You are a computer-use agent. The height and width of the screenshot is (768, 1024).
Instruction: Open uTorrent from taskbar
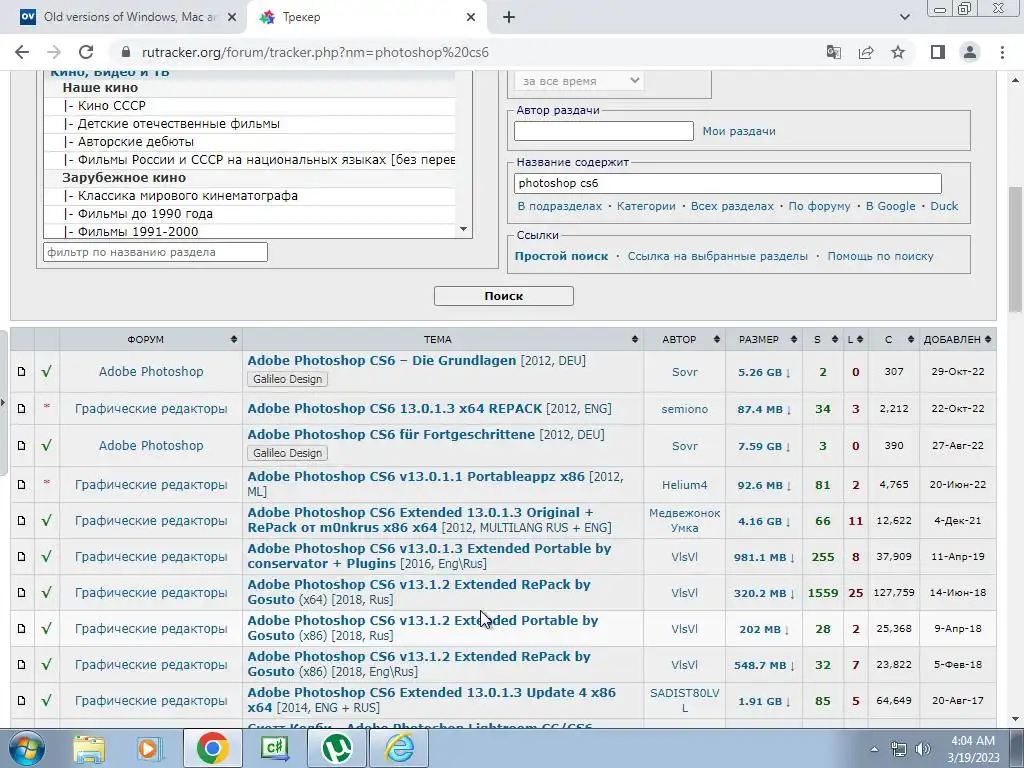click(337, 748)
